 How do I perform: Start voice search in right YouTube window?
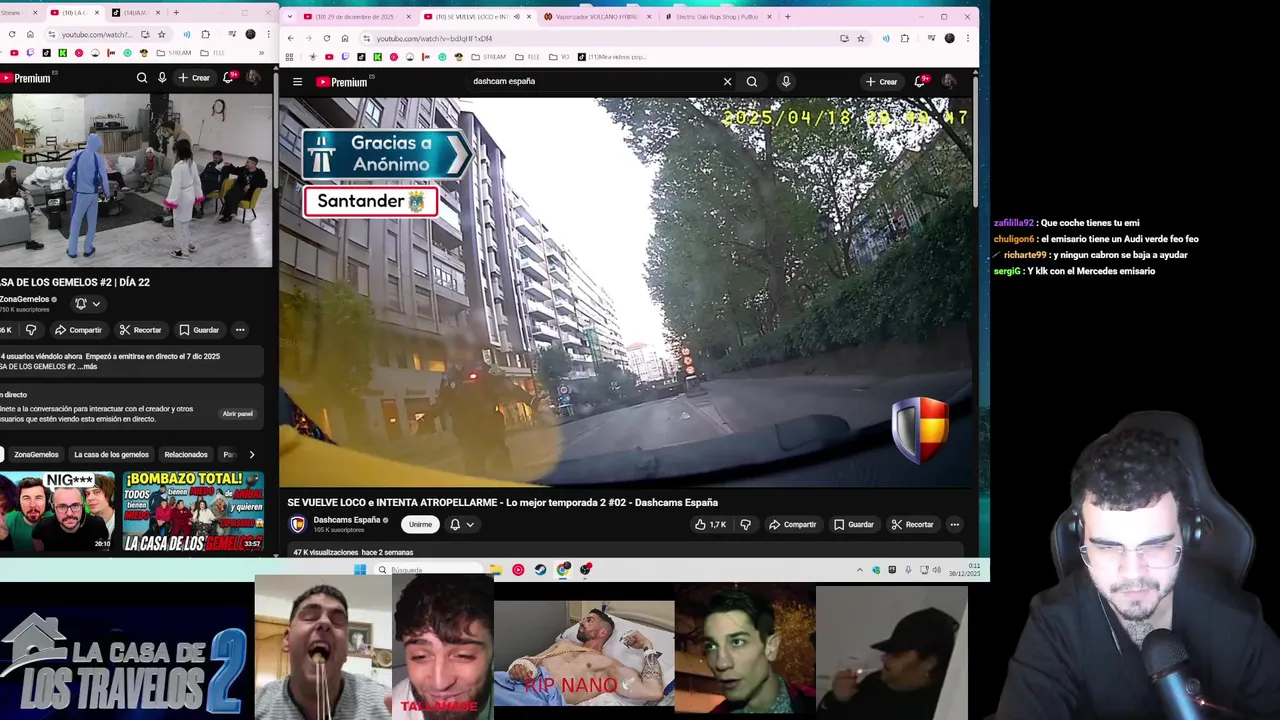click(x=786, y=82)
